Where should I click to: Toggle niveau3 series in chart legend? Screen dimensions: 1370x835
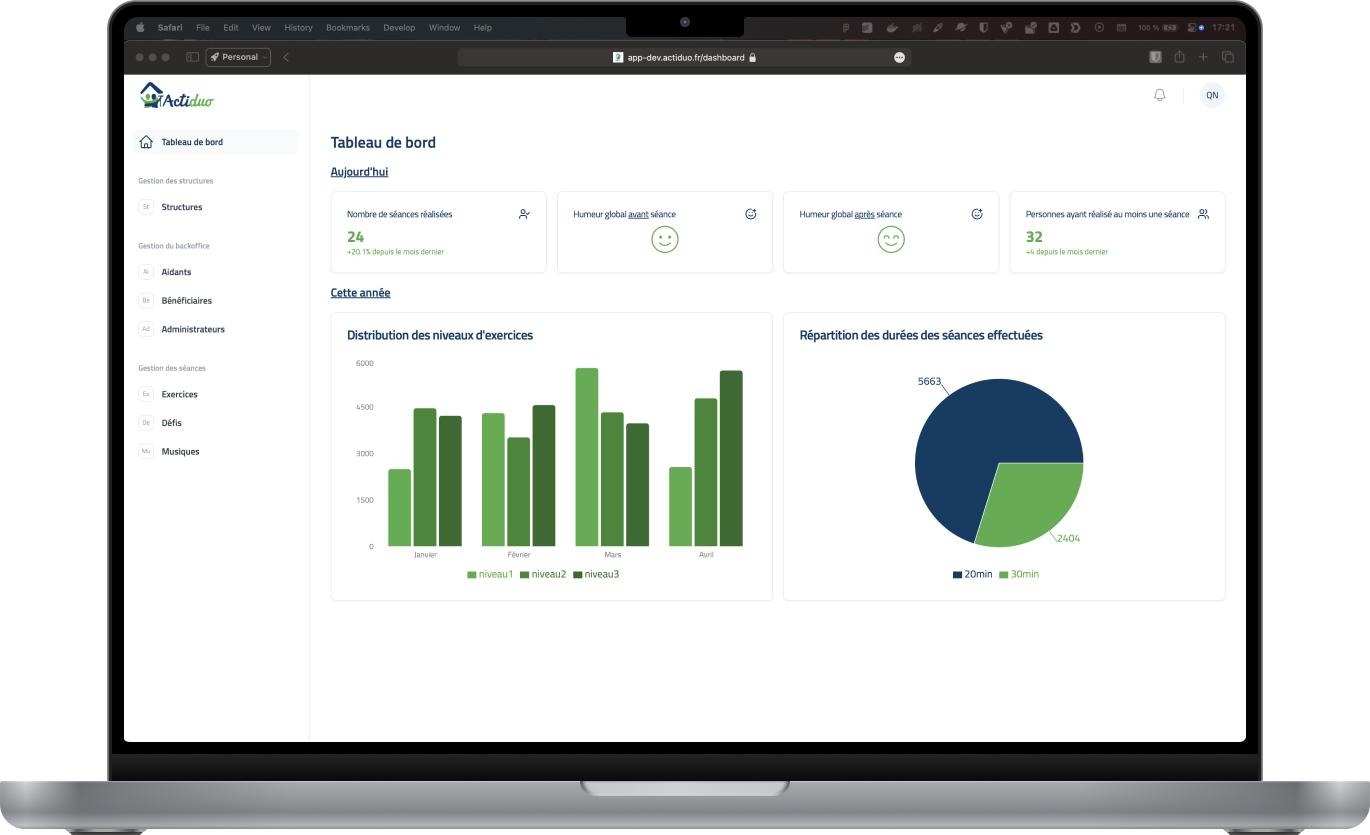point(596,574)
